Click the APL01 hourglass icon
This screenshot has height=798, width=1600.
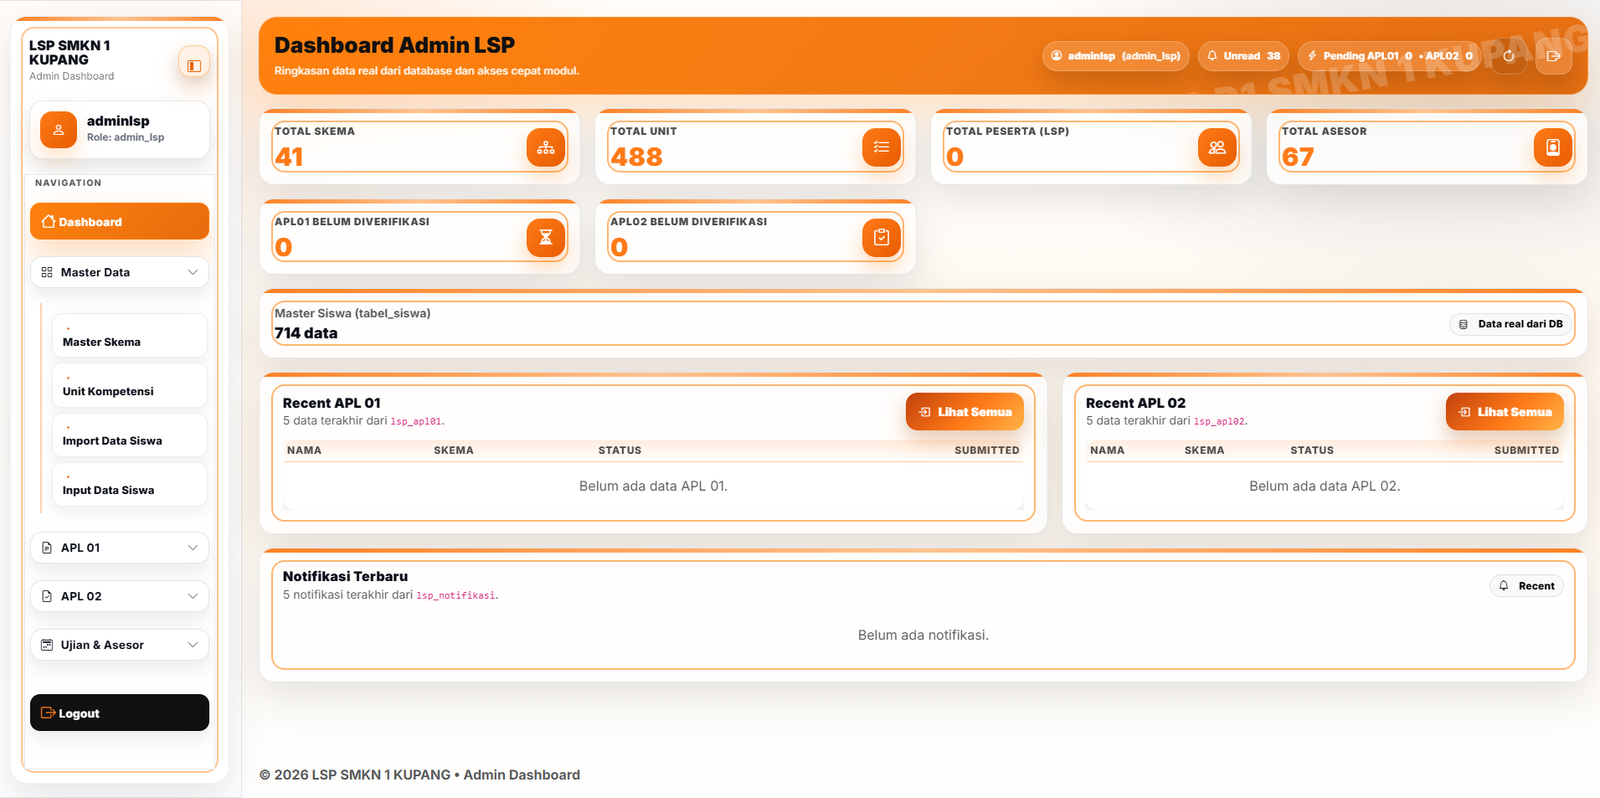coord(546,238)
